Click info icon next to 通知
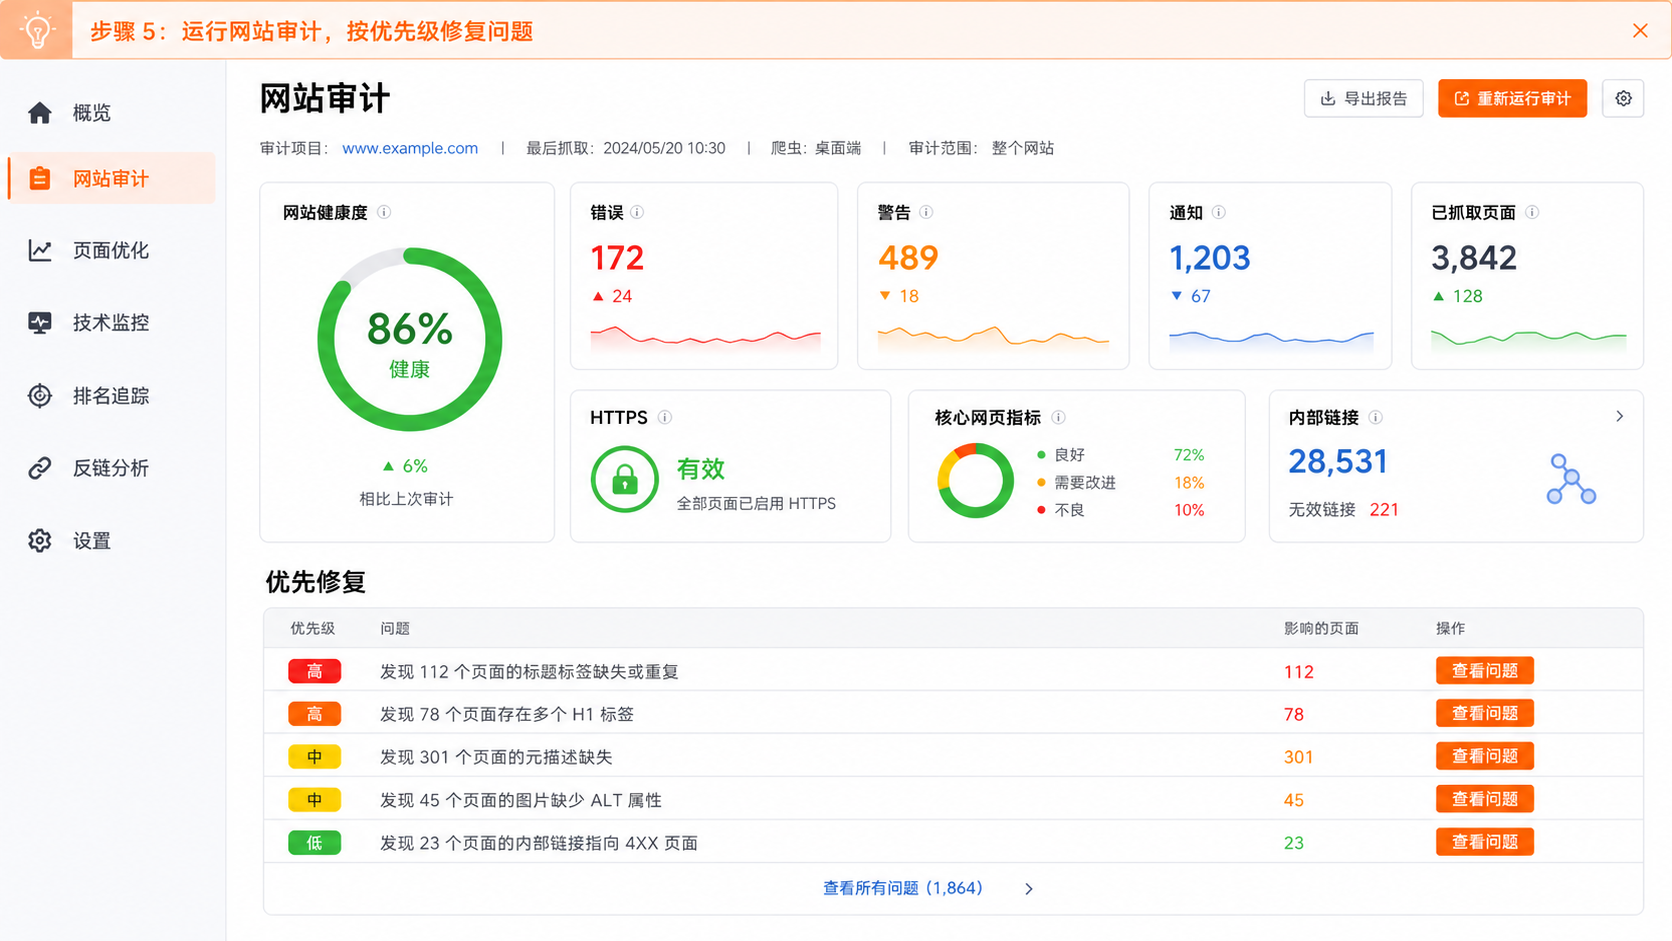 point(1218,212)
